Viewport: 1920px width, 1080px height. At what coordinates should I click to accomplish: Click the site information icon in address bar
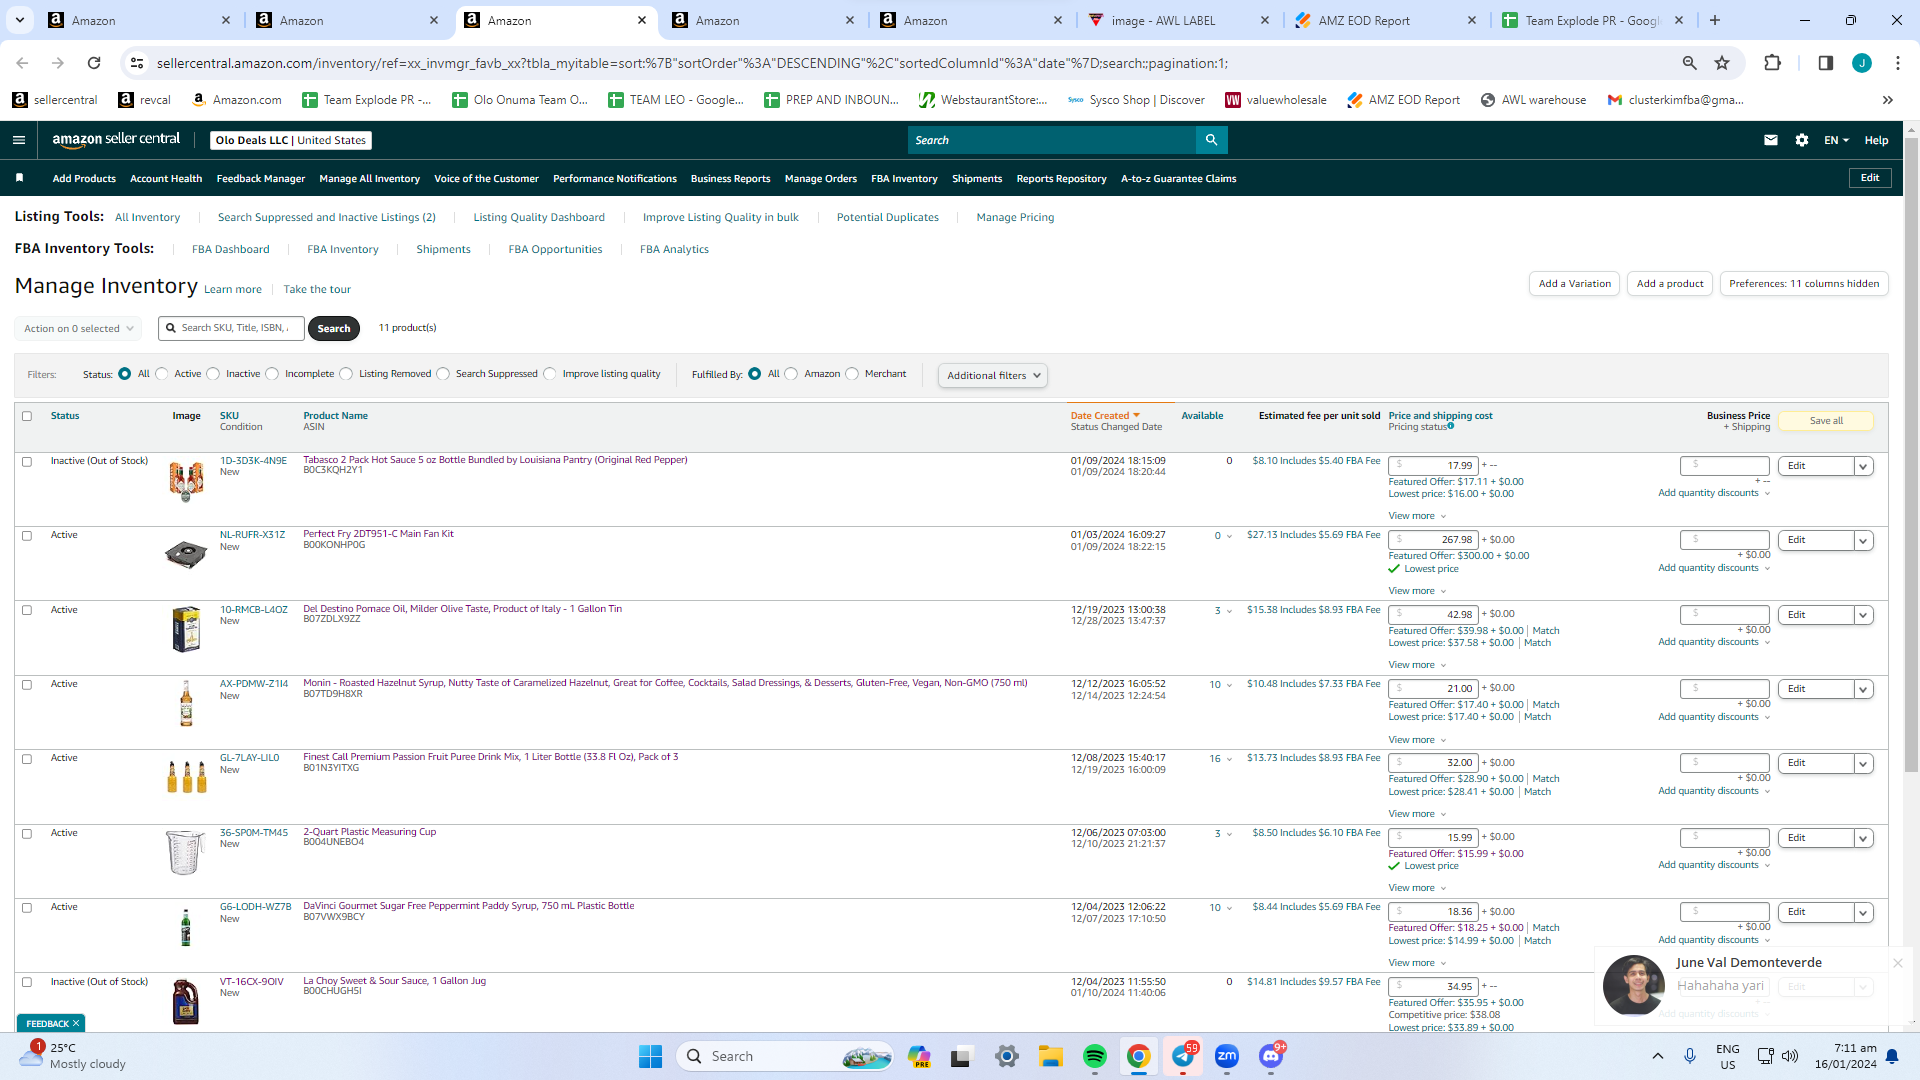(137, 63)
